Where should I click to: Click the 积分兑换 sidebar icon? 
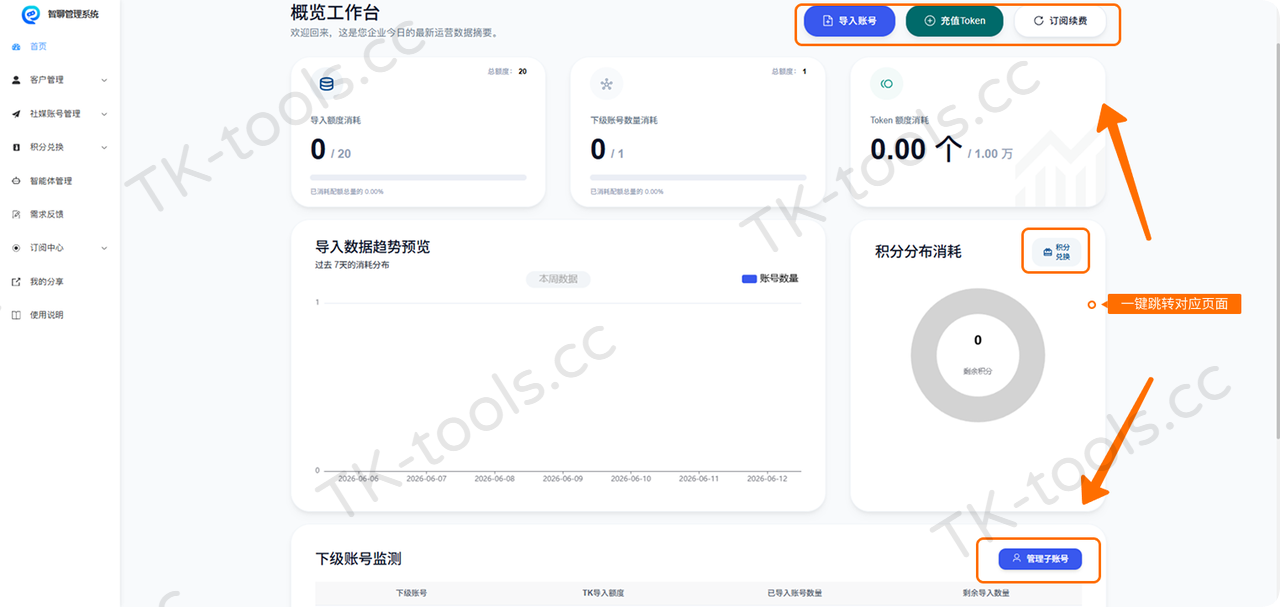click(16, 147)
